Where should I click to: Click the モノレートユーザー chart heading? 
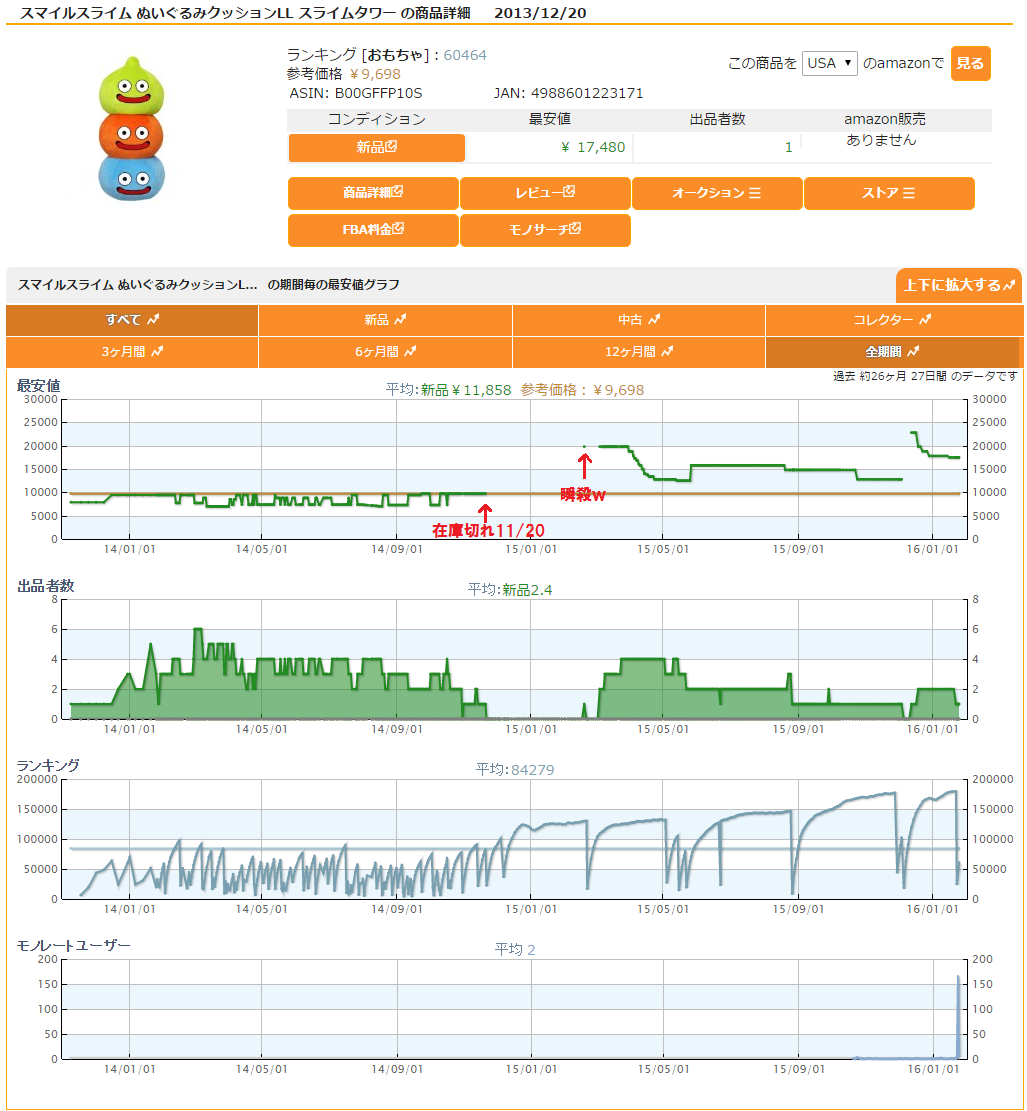pos(74,946)
